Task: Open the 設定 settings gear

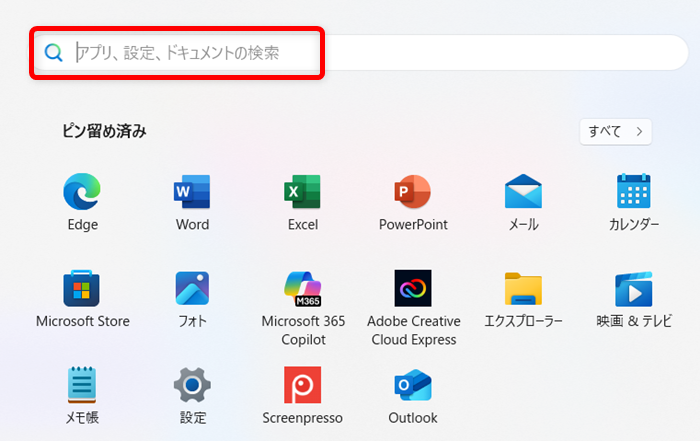Action: pyautogui.click(x=192, y=385)
